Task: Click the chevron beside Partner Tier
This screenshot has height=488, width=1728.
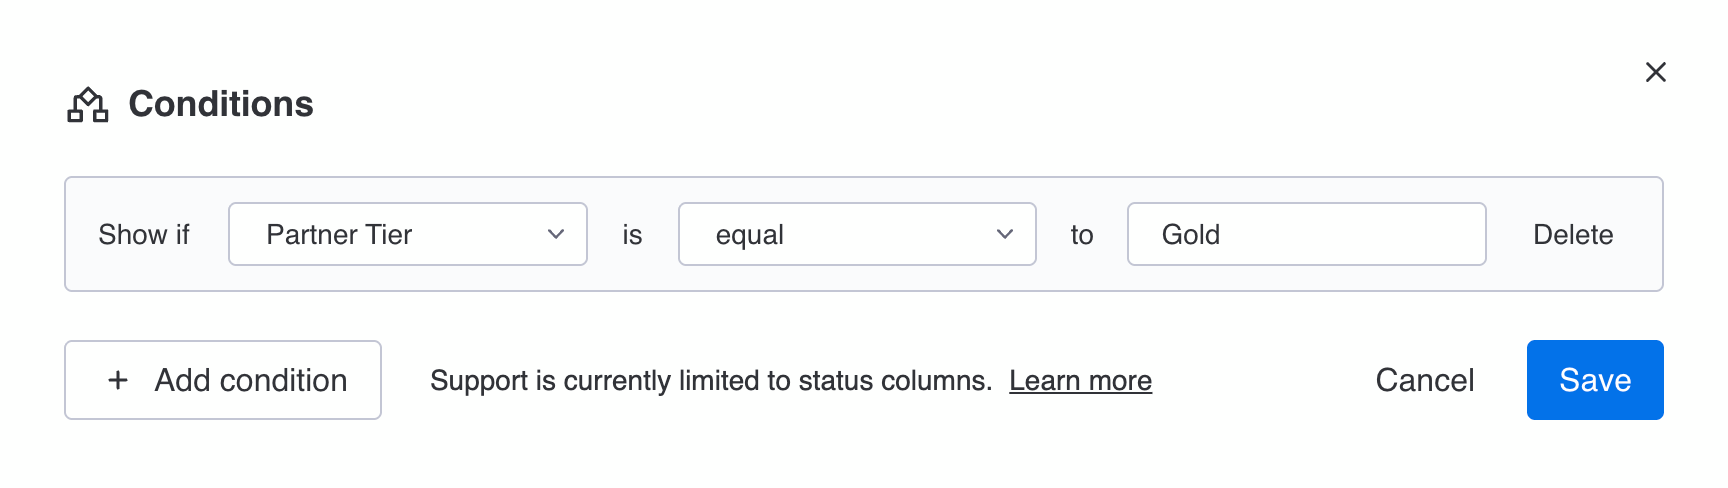Action: point(556,234)
